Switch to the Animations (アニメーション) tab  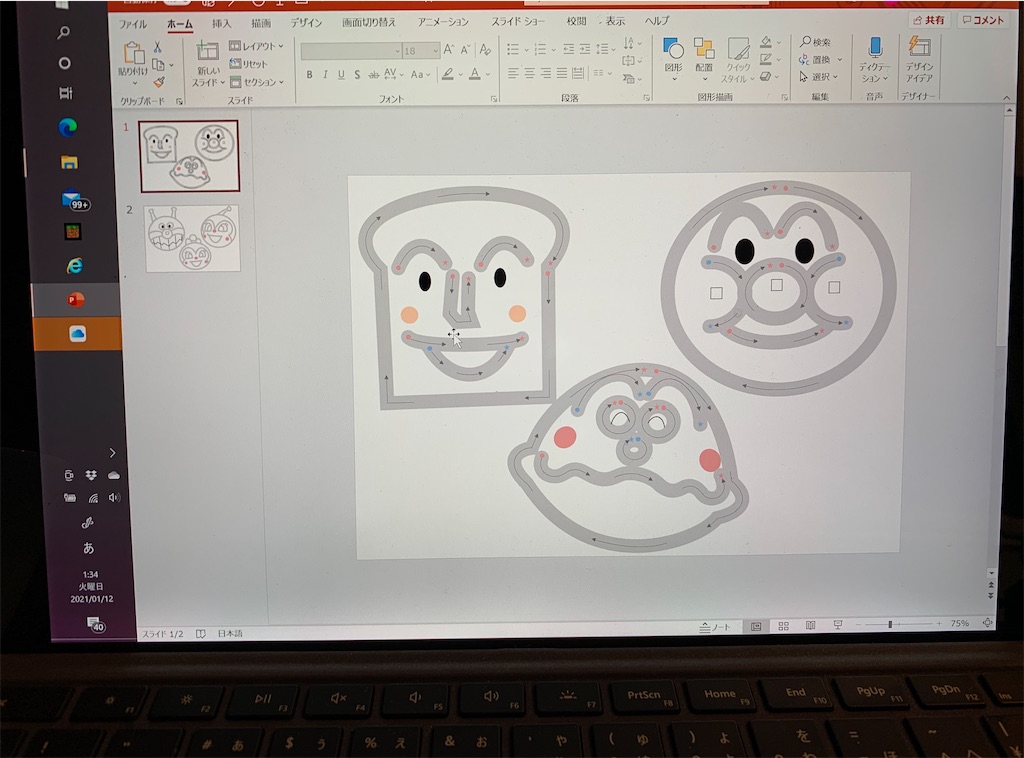(443, 22)
